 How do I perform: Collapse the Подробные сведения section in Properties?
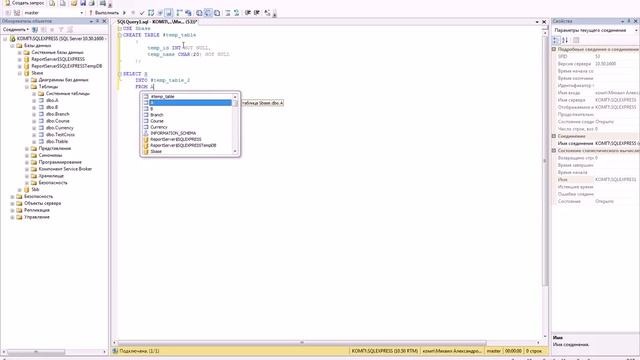click(x=554, y=49)
